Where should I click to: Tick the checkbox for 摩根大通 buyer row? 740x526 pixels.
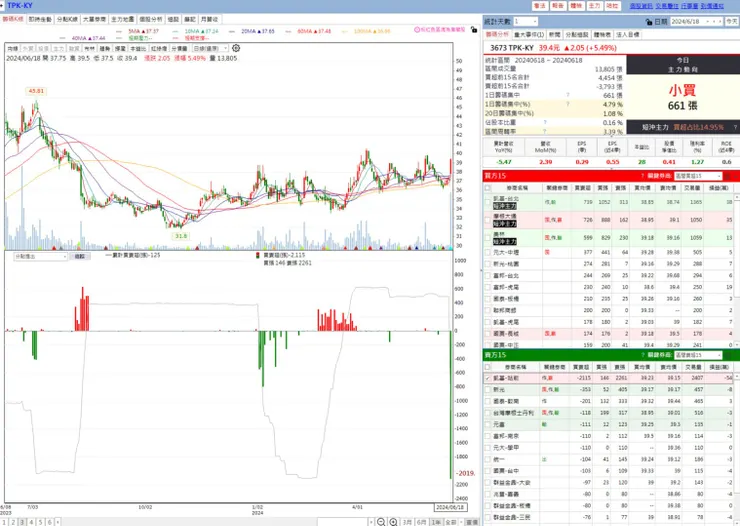[488, 220]
